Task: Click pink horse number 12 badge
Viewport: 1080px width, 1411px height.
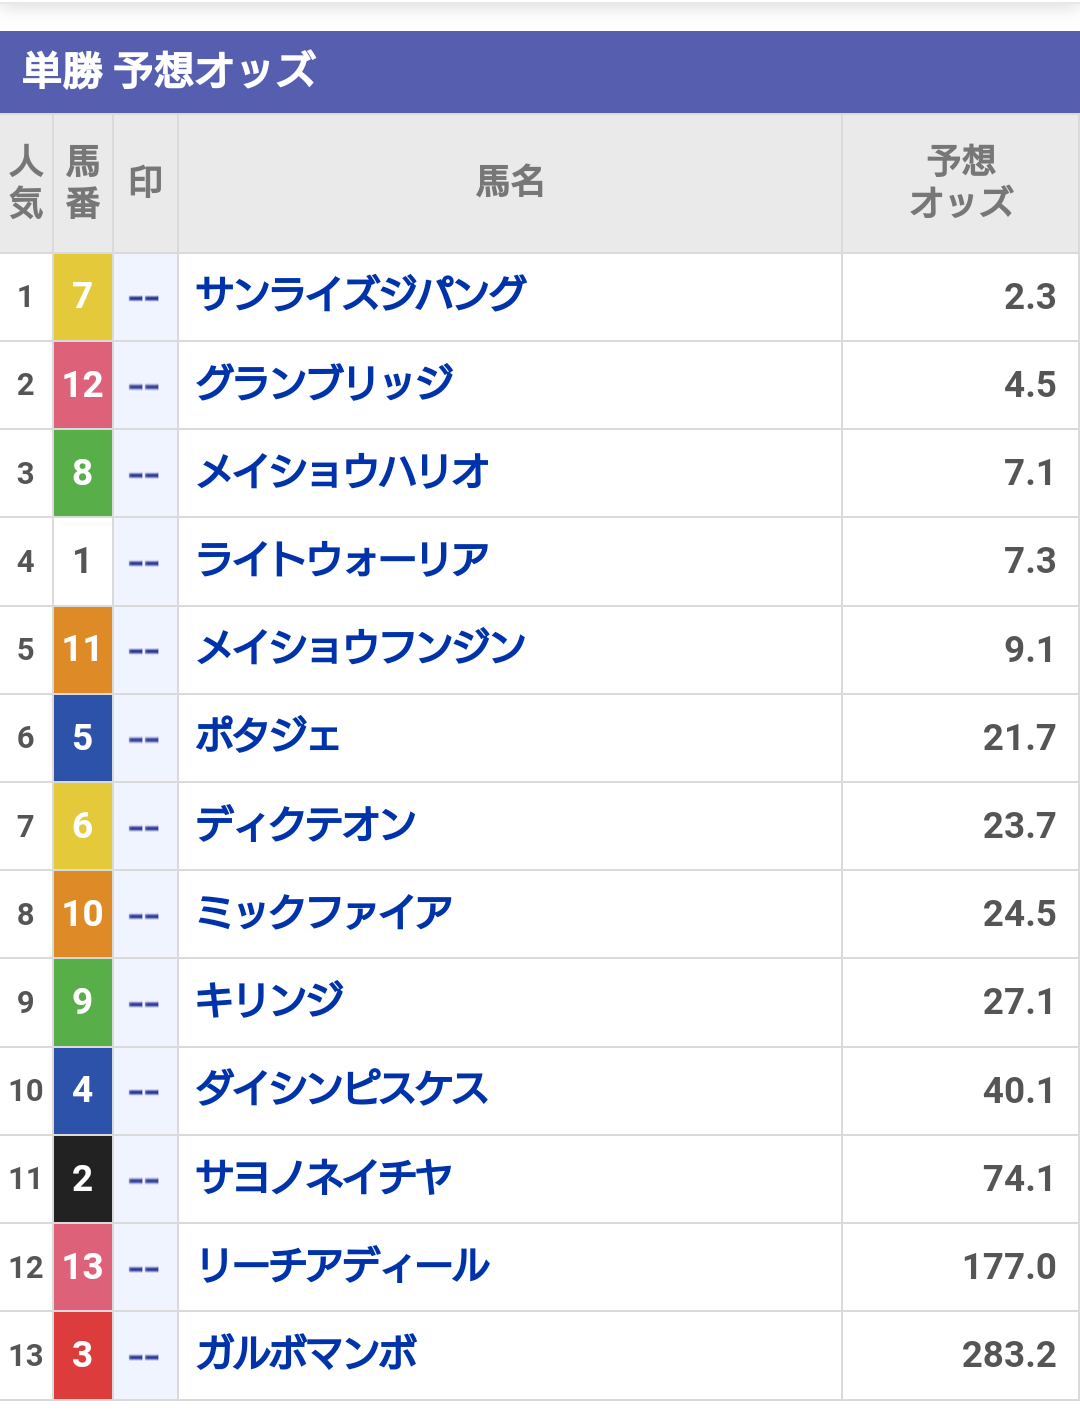Action: coord(83,384)
